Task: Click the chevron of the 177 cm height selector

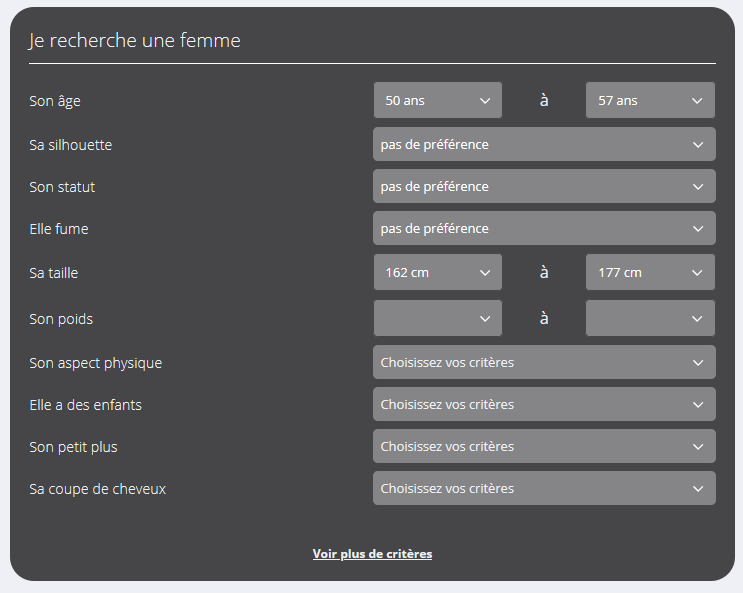Action: point(697,273)
